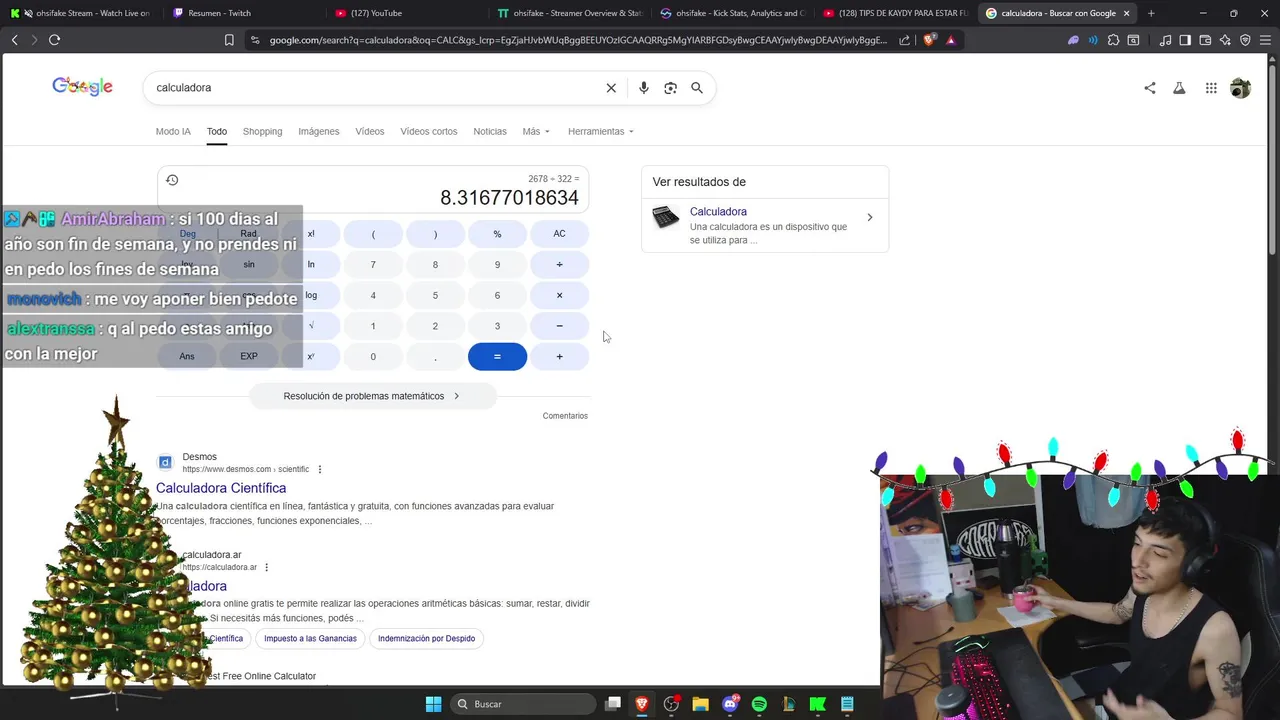Open Impuesto a las Ganancias chip
1280x720 pixels.
pyautogui.click(x=310, y=639)
